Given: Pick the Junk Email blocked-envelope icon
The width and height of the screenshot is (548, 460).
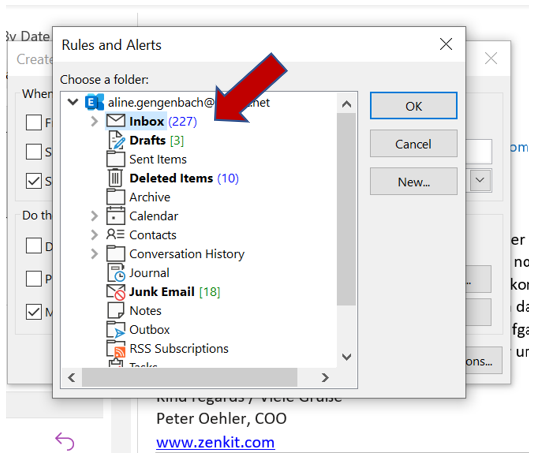Looking at the screenshot, I should click(x=115, y=292).
